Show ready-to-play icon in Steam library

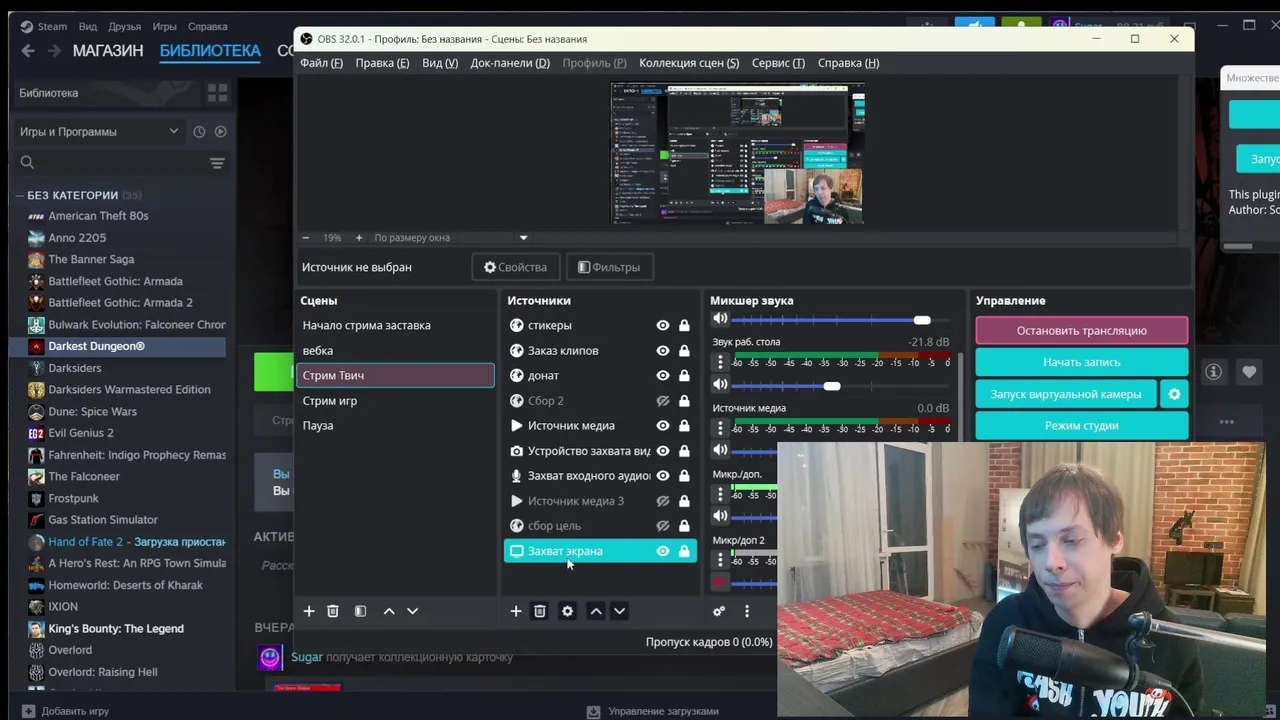(x=220, y=132)
